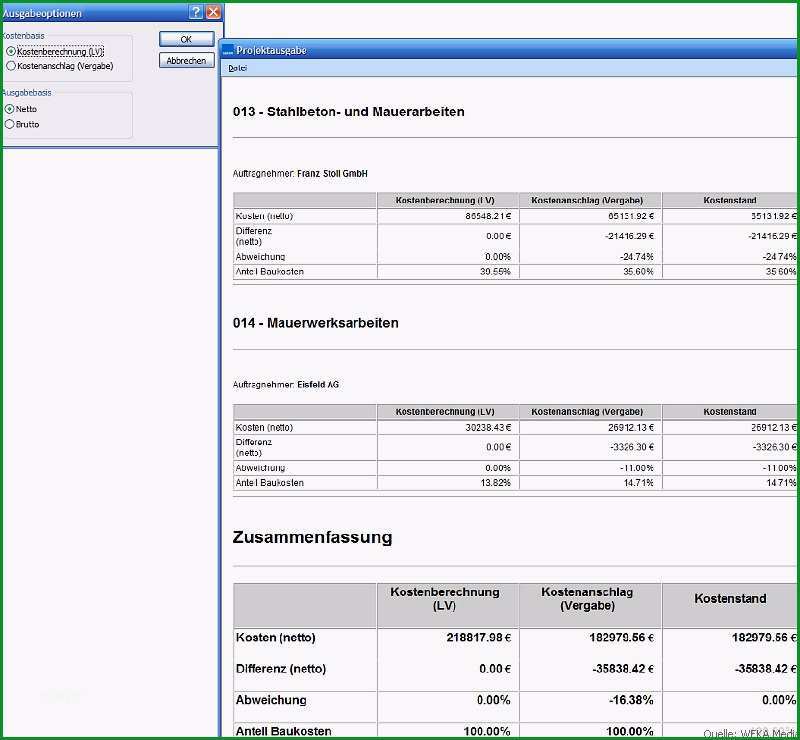Click the 39.55% Anteil Baukosten value
Screen dimensions: 800x740
click(x=495, y=272)
